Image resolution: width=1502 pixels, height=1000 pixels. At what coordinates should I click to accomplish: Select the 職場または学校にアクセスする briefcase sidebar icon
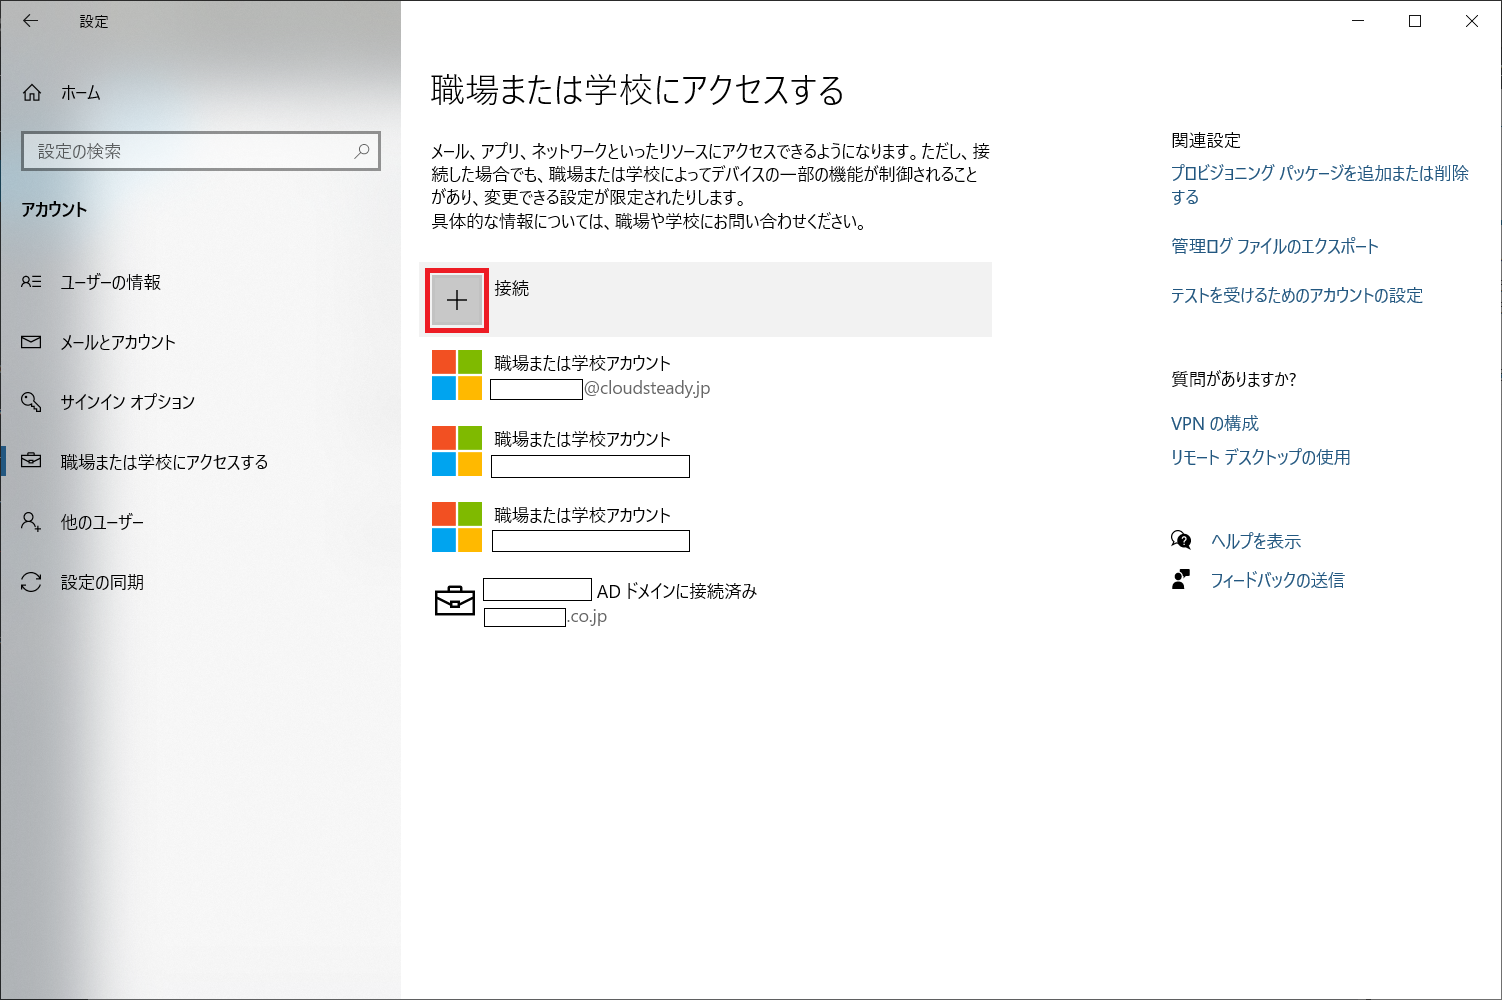point(32,461)
